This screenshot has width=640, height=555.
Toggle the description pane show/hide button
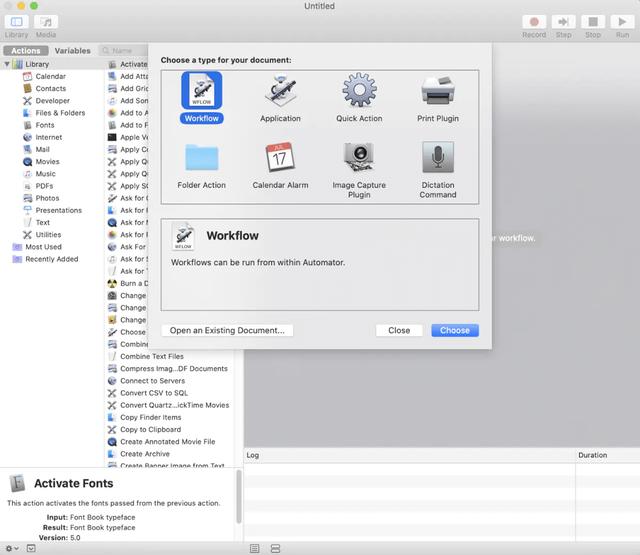click(x=31, y=548)
